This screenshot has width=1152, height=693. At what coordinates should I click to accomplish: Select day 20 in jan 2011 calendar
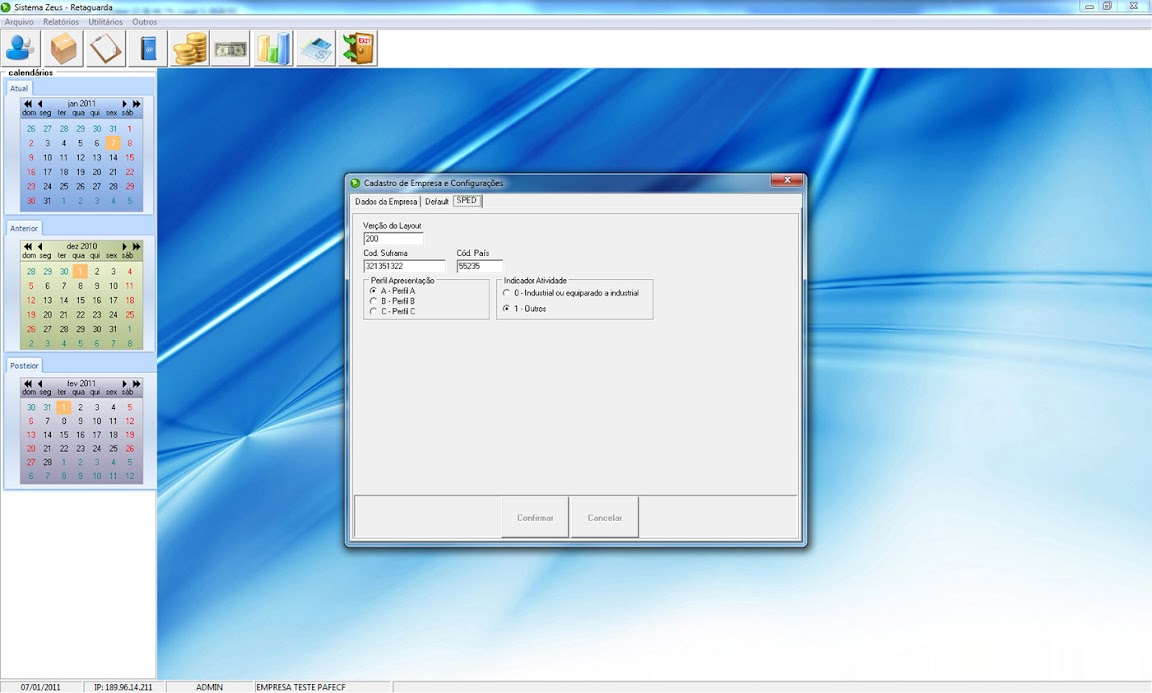(96, 172)
